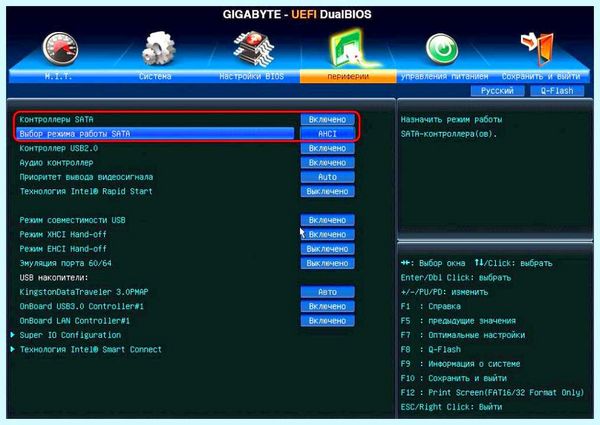Viewport: 600px width, 425px height.
Task: Select the Контроллеры SATA label
Action: click(x=56, y=120)
